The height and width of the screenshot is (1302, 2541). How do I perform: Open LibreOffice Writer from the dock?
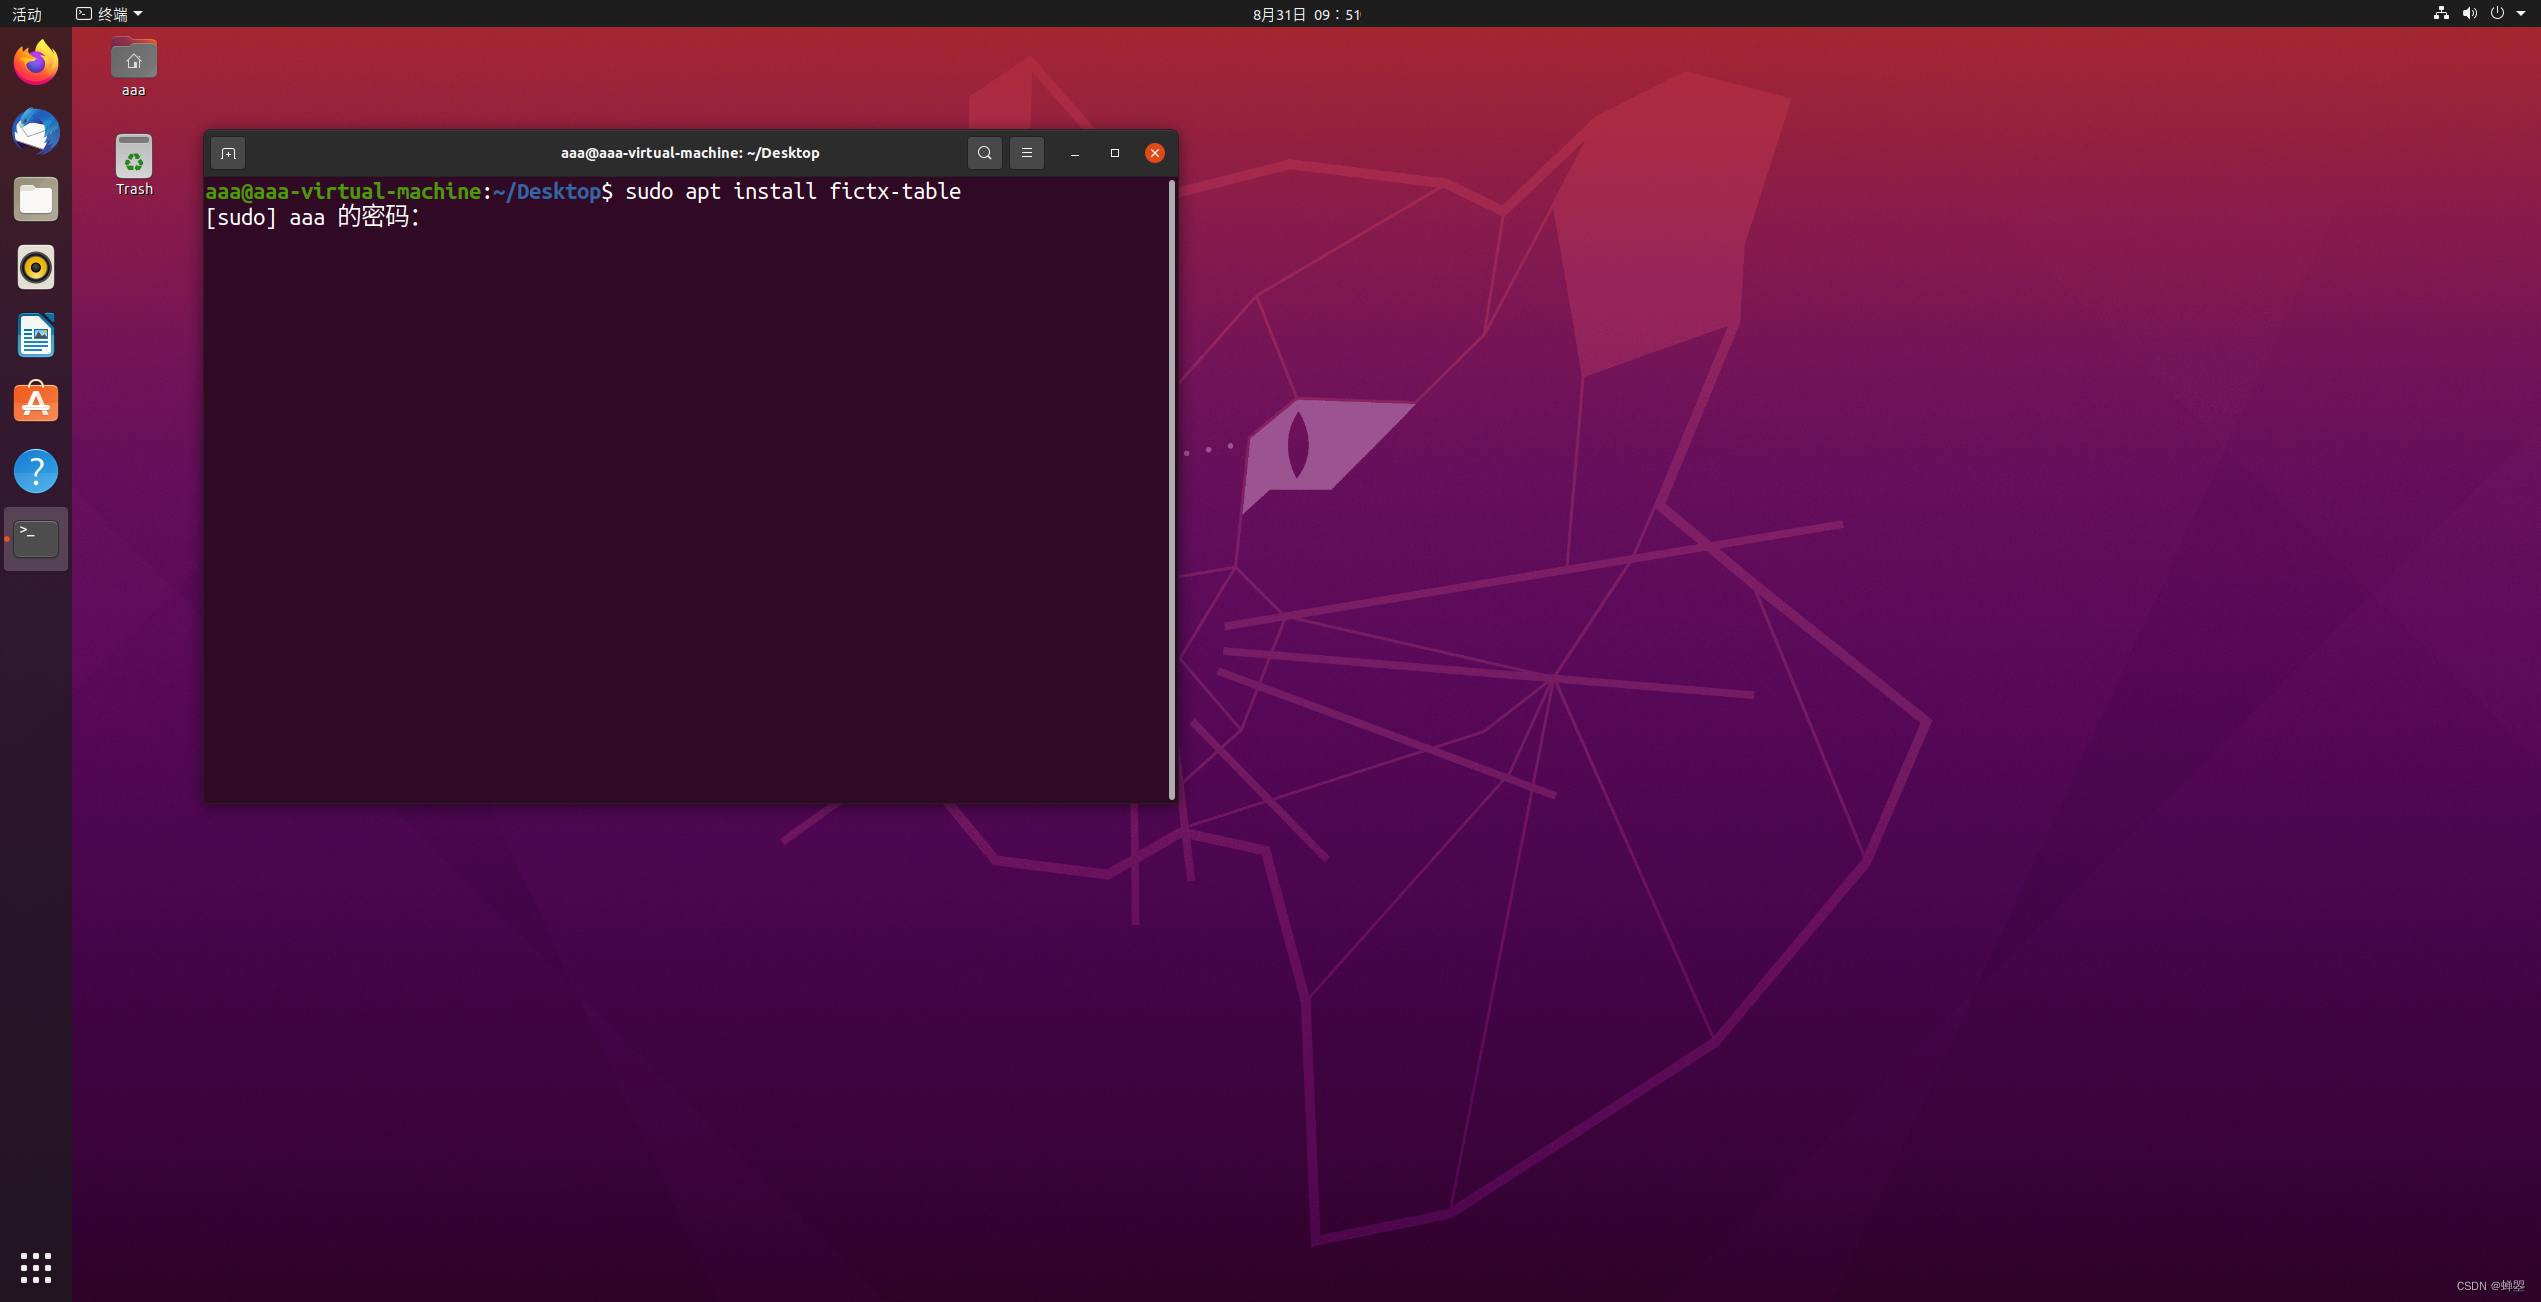point(36,335)
